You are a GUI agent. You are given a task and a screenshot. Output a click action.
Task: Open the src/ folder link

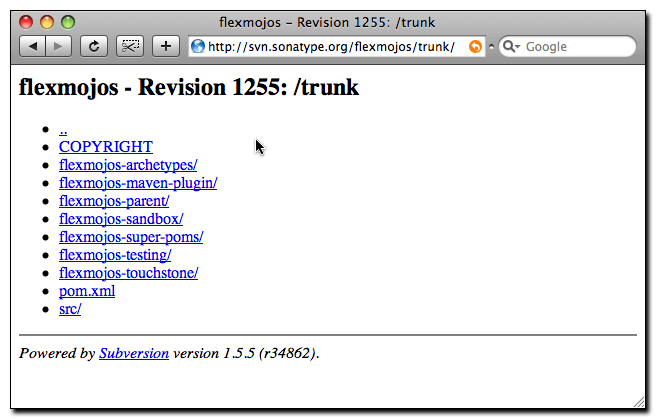click(70, 309)
